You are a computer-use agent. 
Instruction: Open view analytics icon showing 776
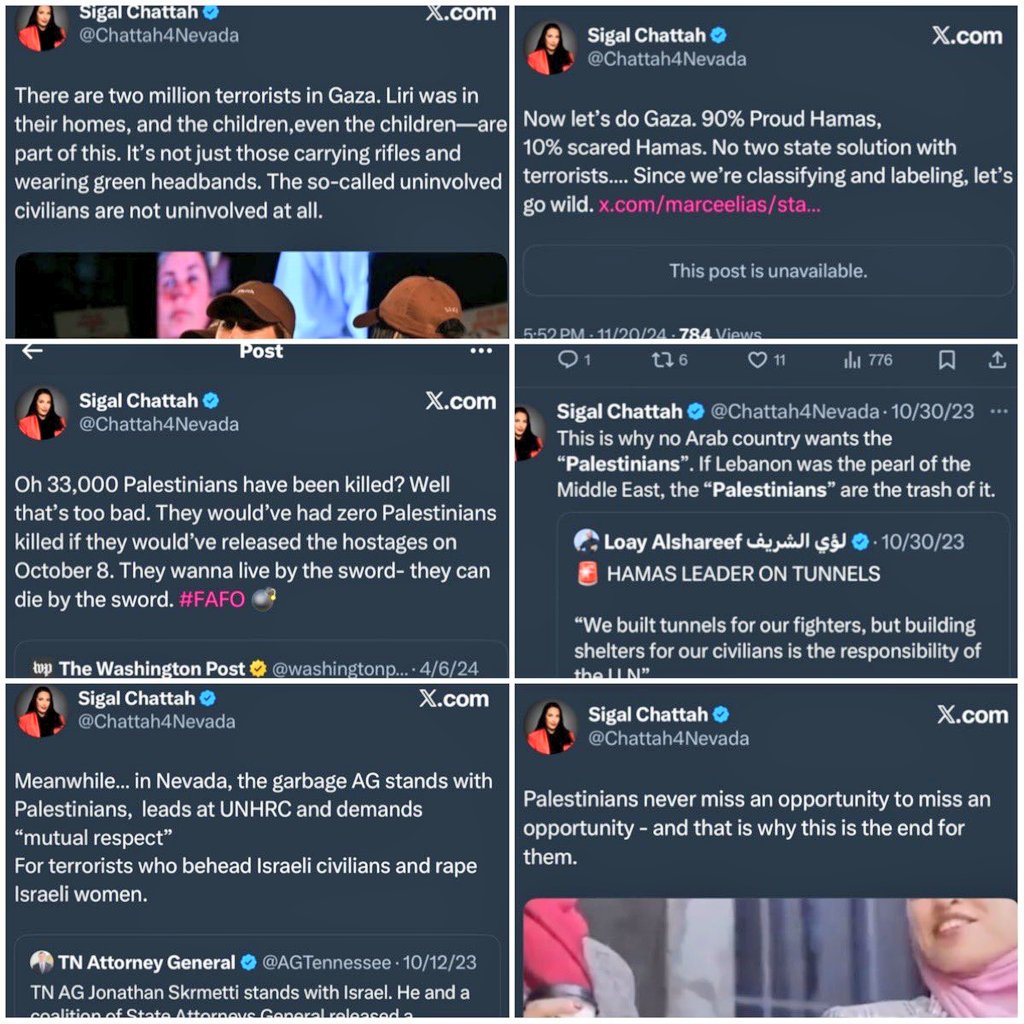pos(852,359)
